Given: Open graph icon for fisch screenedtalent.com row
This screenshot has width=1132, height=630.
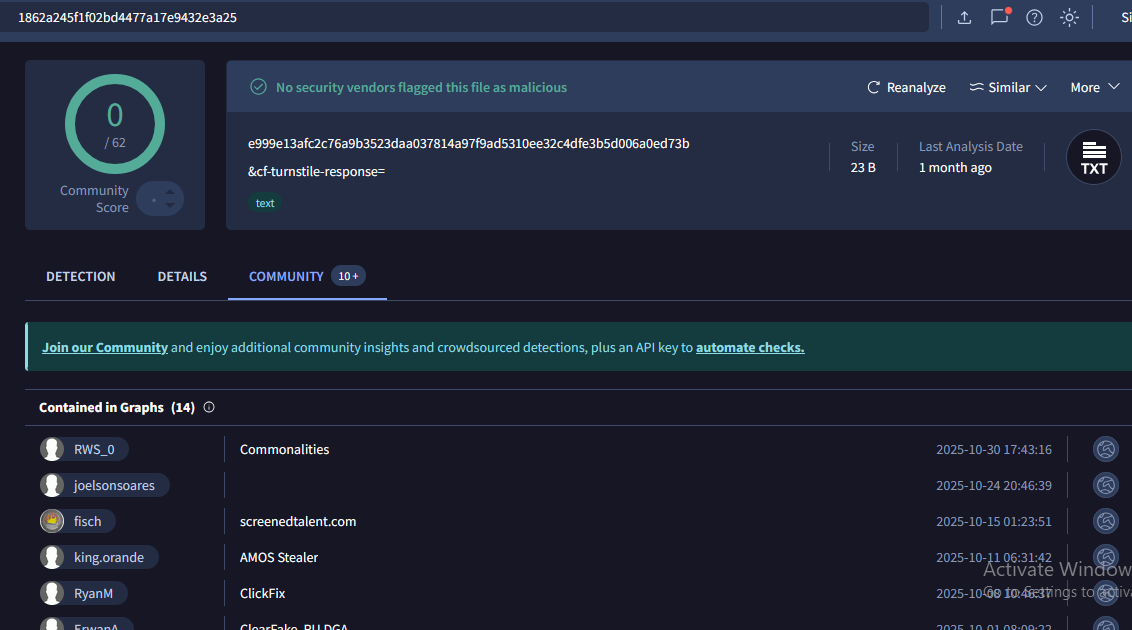Looking at the screenshot, I should (x=1105, y=522).
